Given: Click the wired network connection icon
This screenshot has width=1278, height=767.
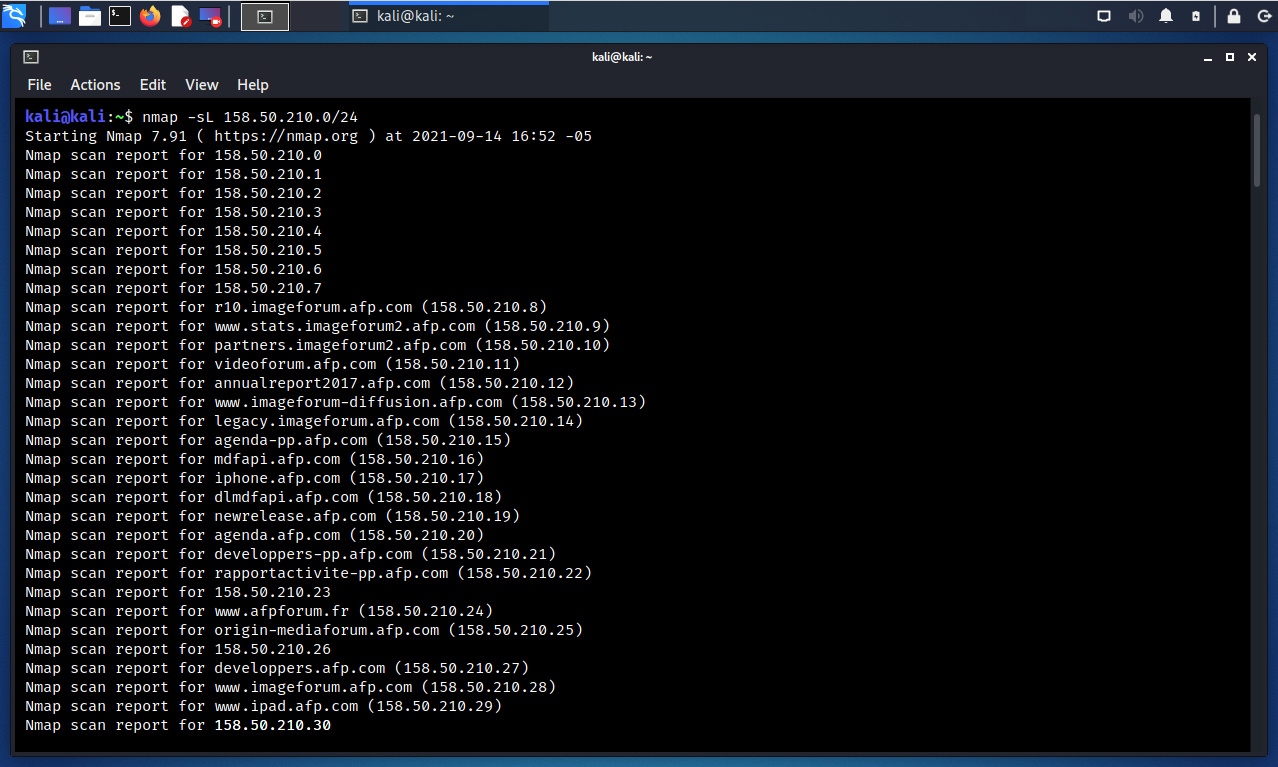Looking at the screenshot, I should click(1104, 16).
